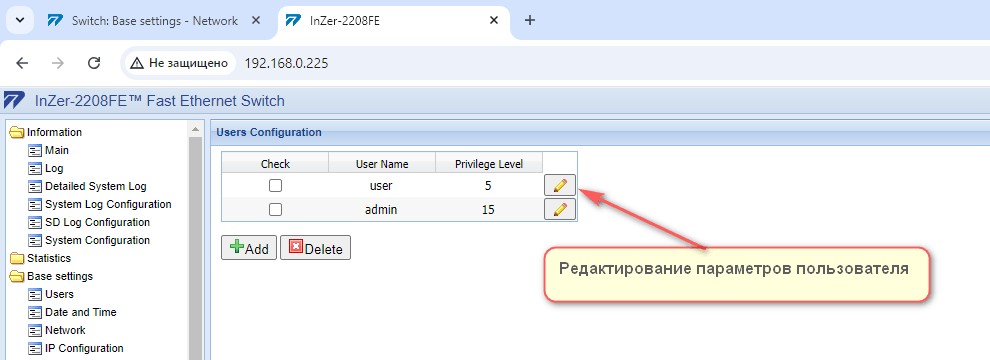Click the sidebar scrollbar up arrow
Viewport: 990px width, 360px height.
196,130
